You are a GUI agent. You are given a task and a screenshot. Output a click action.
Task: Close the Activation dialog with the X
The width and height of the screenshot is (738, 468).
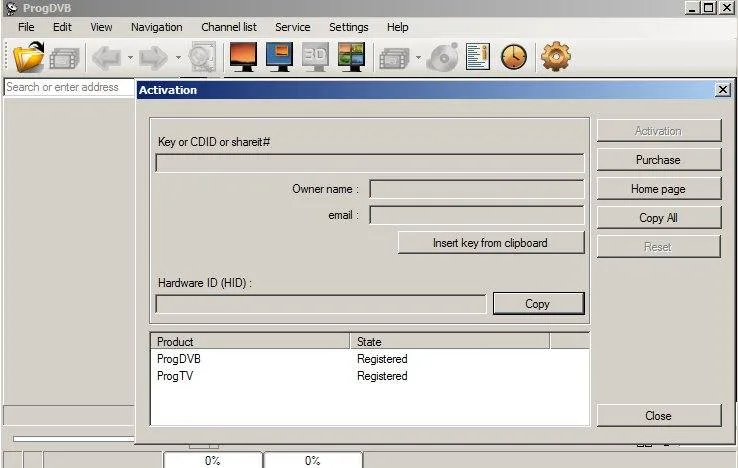[722, 89]
